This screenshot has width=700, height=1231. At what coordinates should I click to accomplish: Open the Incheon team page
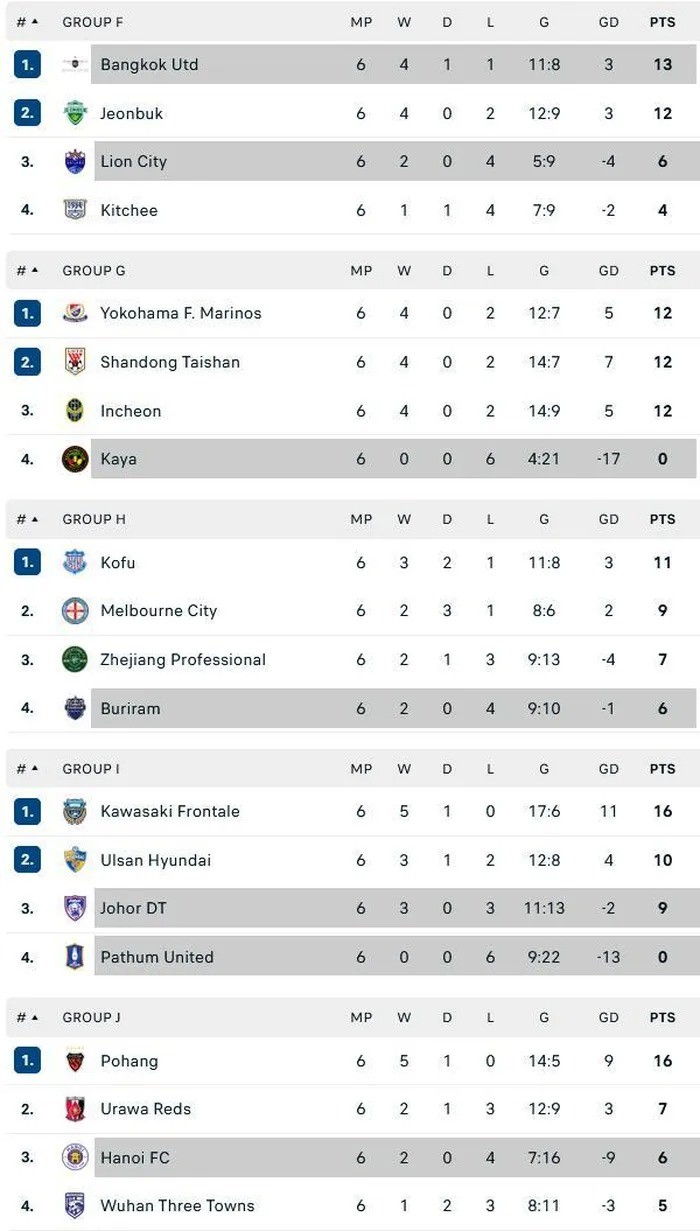[x=130, y=411]
